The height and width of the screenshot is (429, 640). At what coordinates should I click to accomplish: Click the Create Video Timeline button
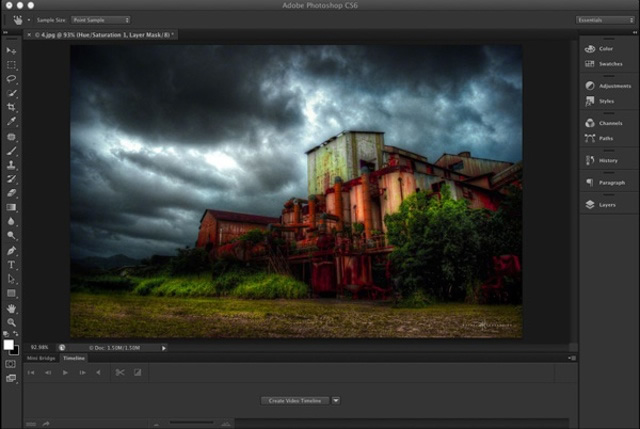click(x=295, y=400)
